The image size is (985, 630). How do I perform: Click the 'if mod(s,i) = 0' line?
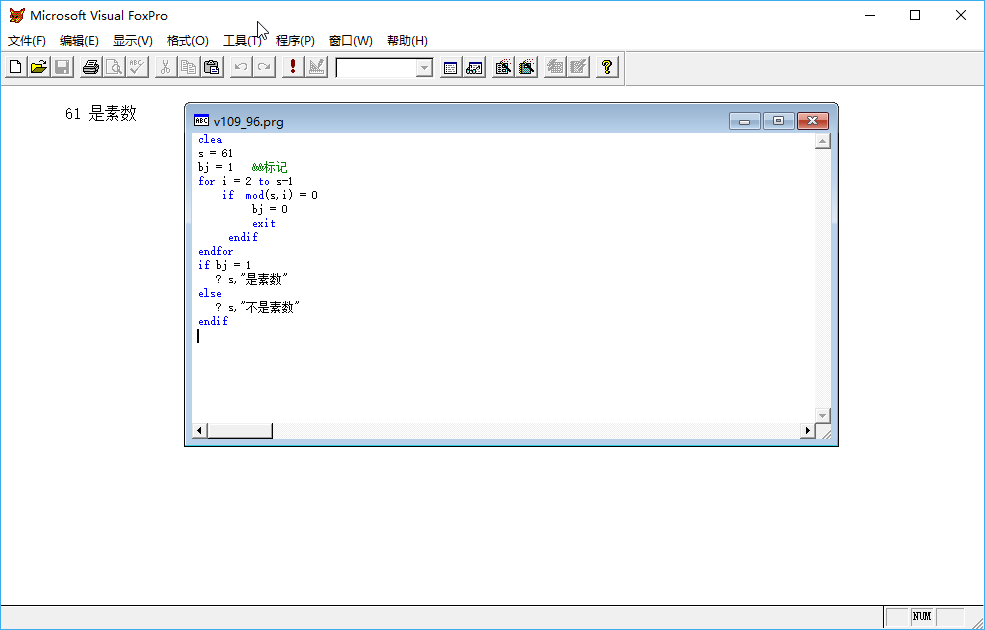click(269, 195)
